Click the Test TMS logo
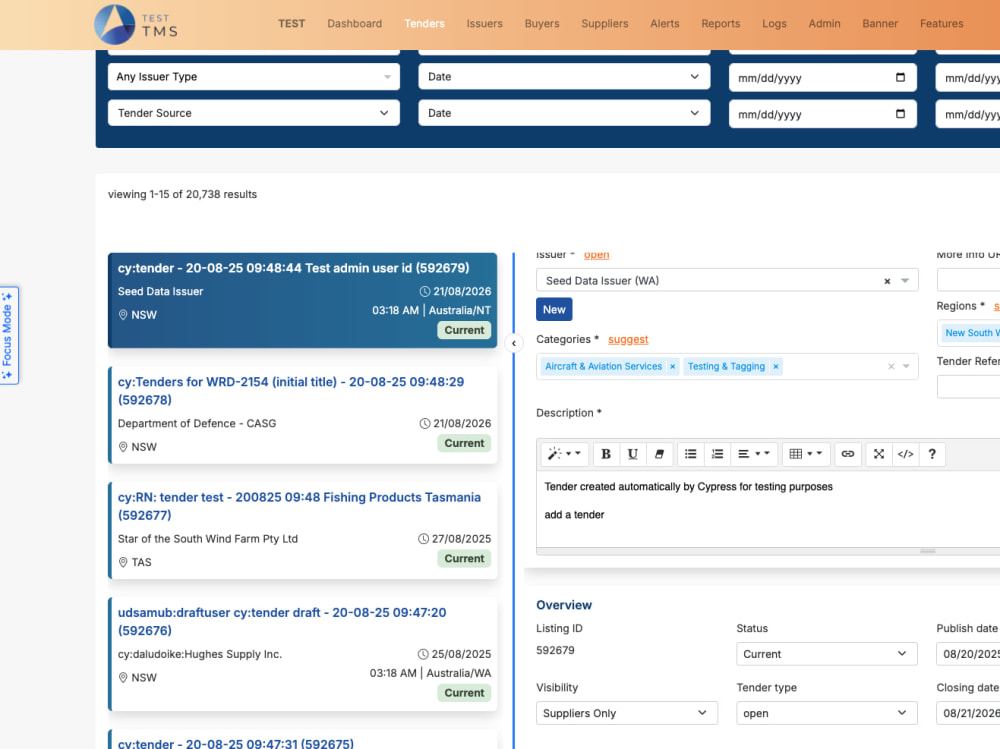Screen dimensions: 1000x749 tap(136, 24)
